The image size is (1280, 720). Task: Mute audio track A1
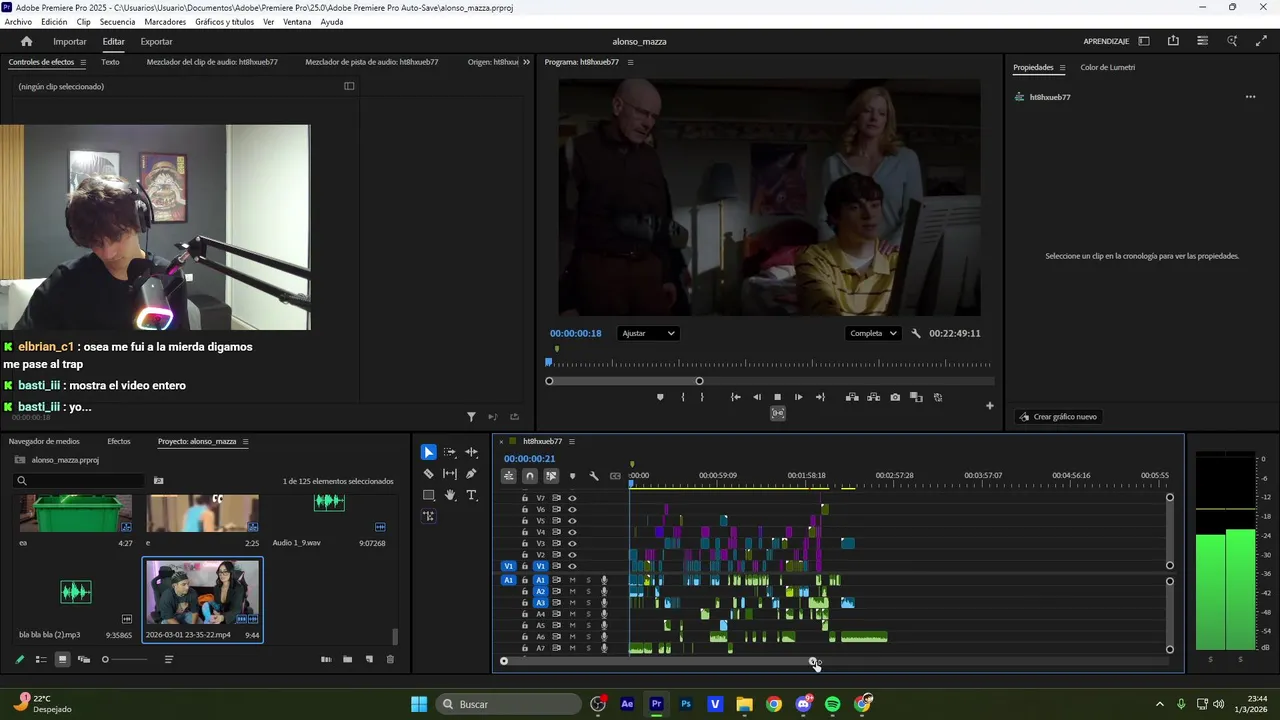point(572,580)
